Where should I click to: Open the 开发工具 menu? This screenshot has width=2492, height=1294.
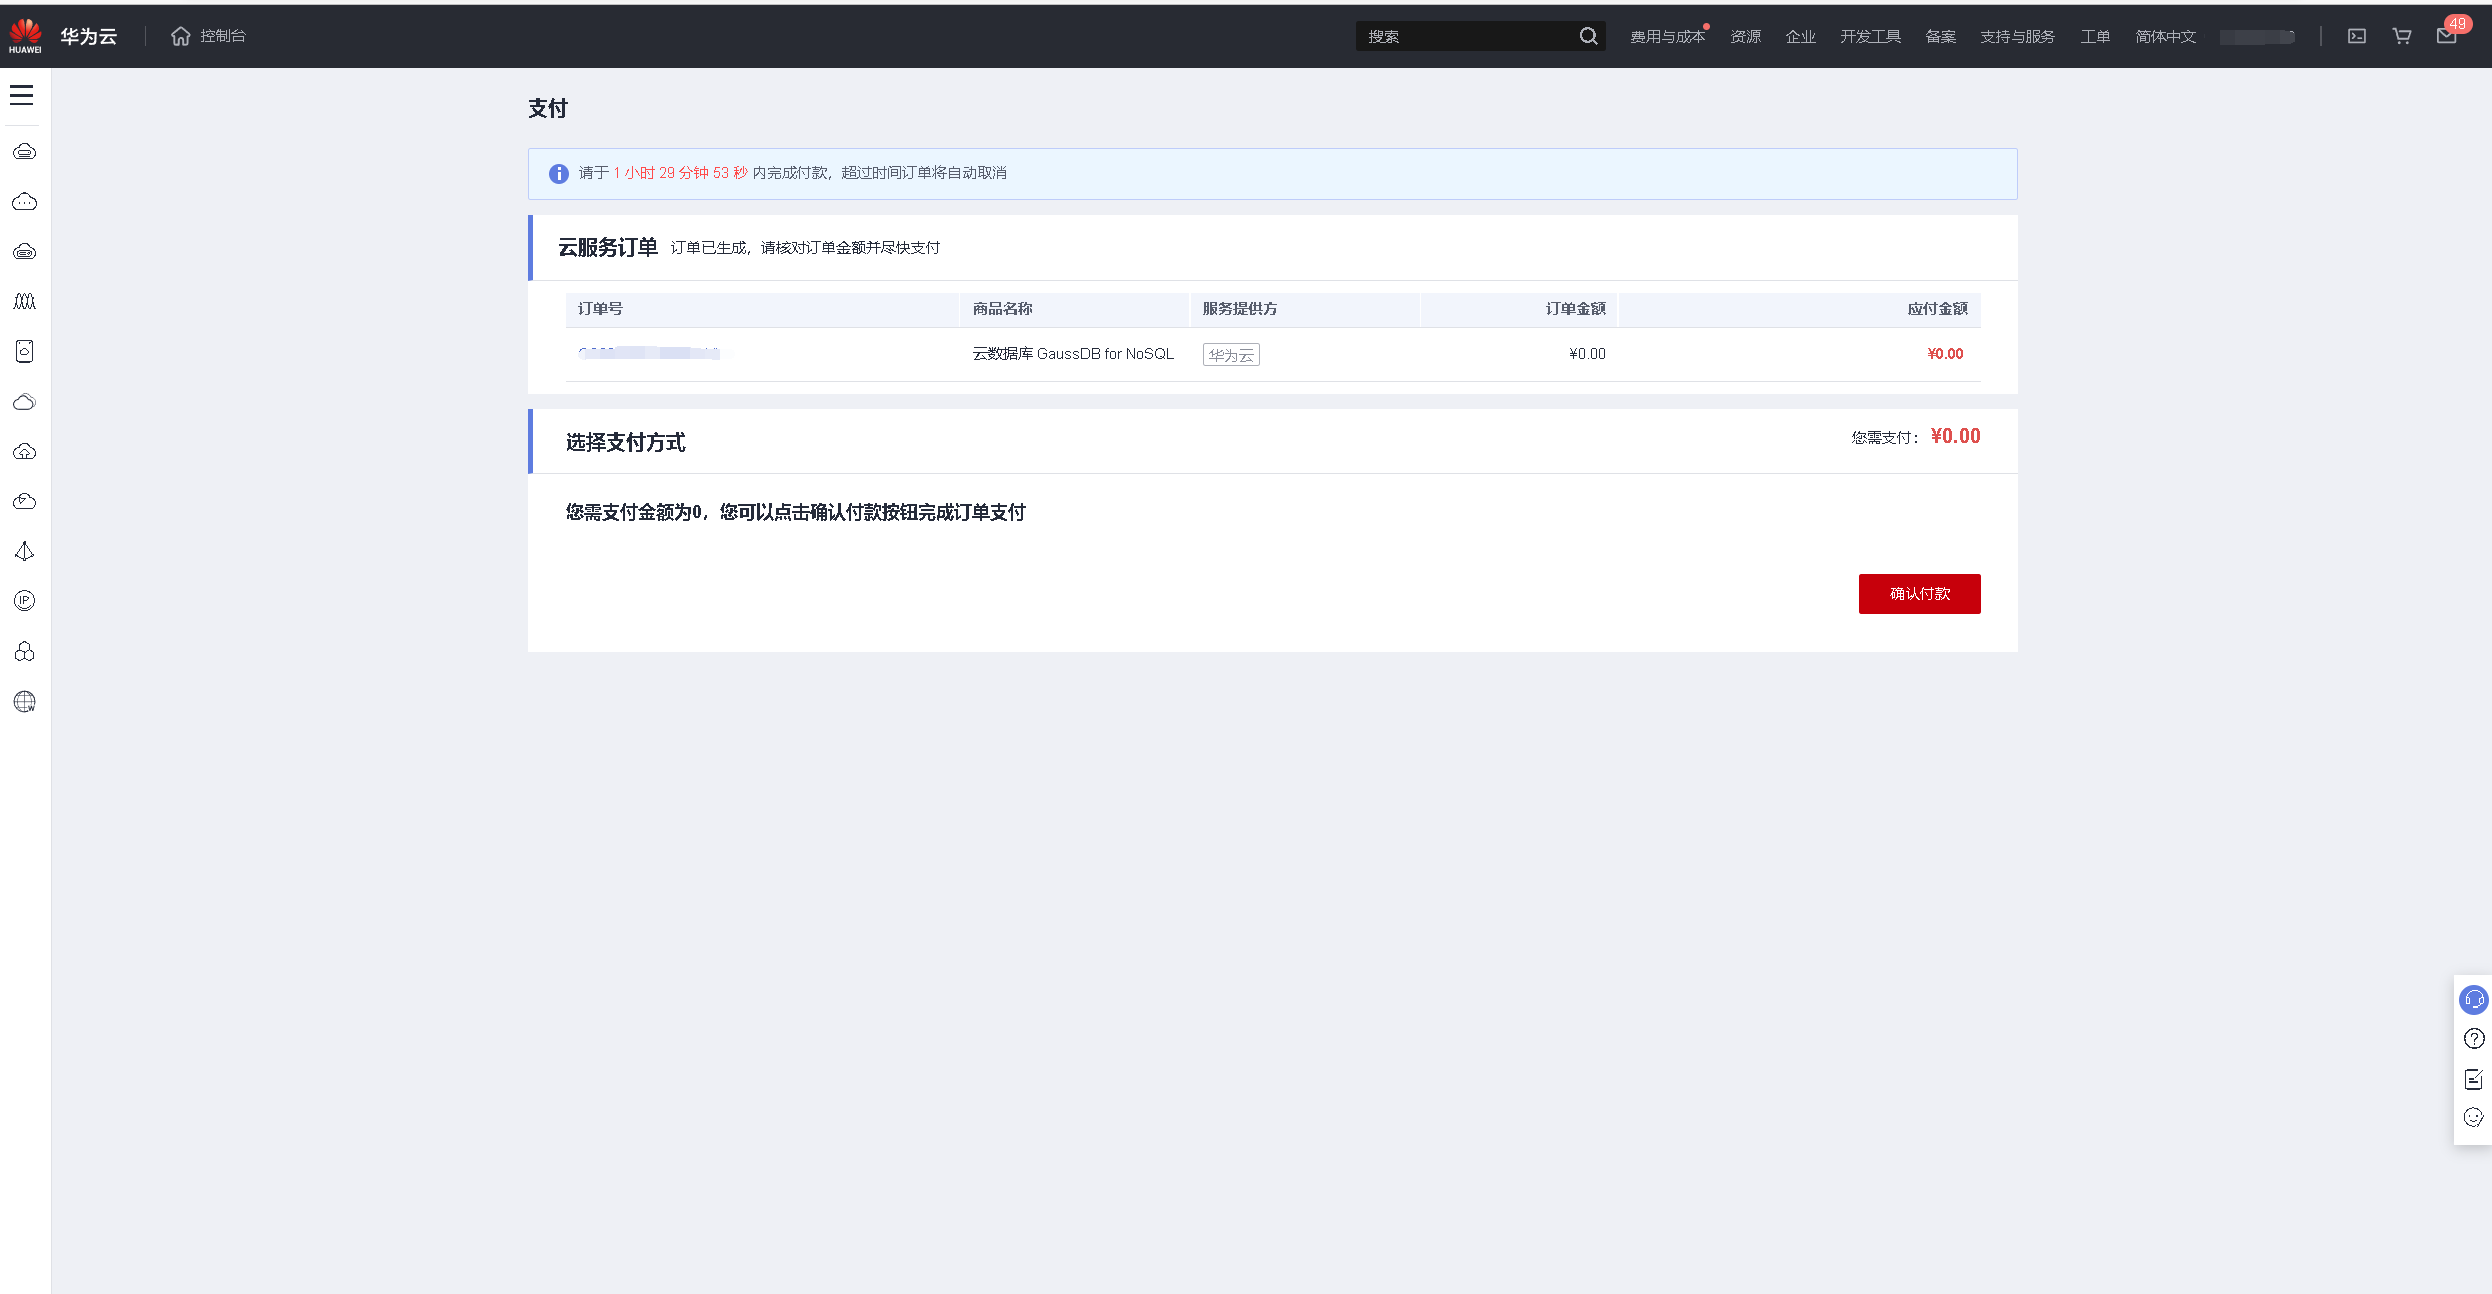point(1870,37)
